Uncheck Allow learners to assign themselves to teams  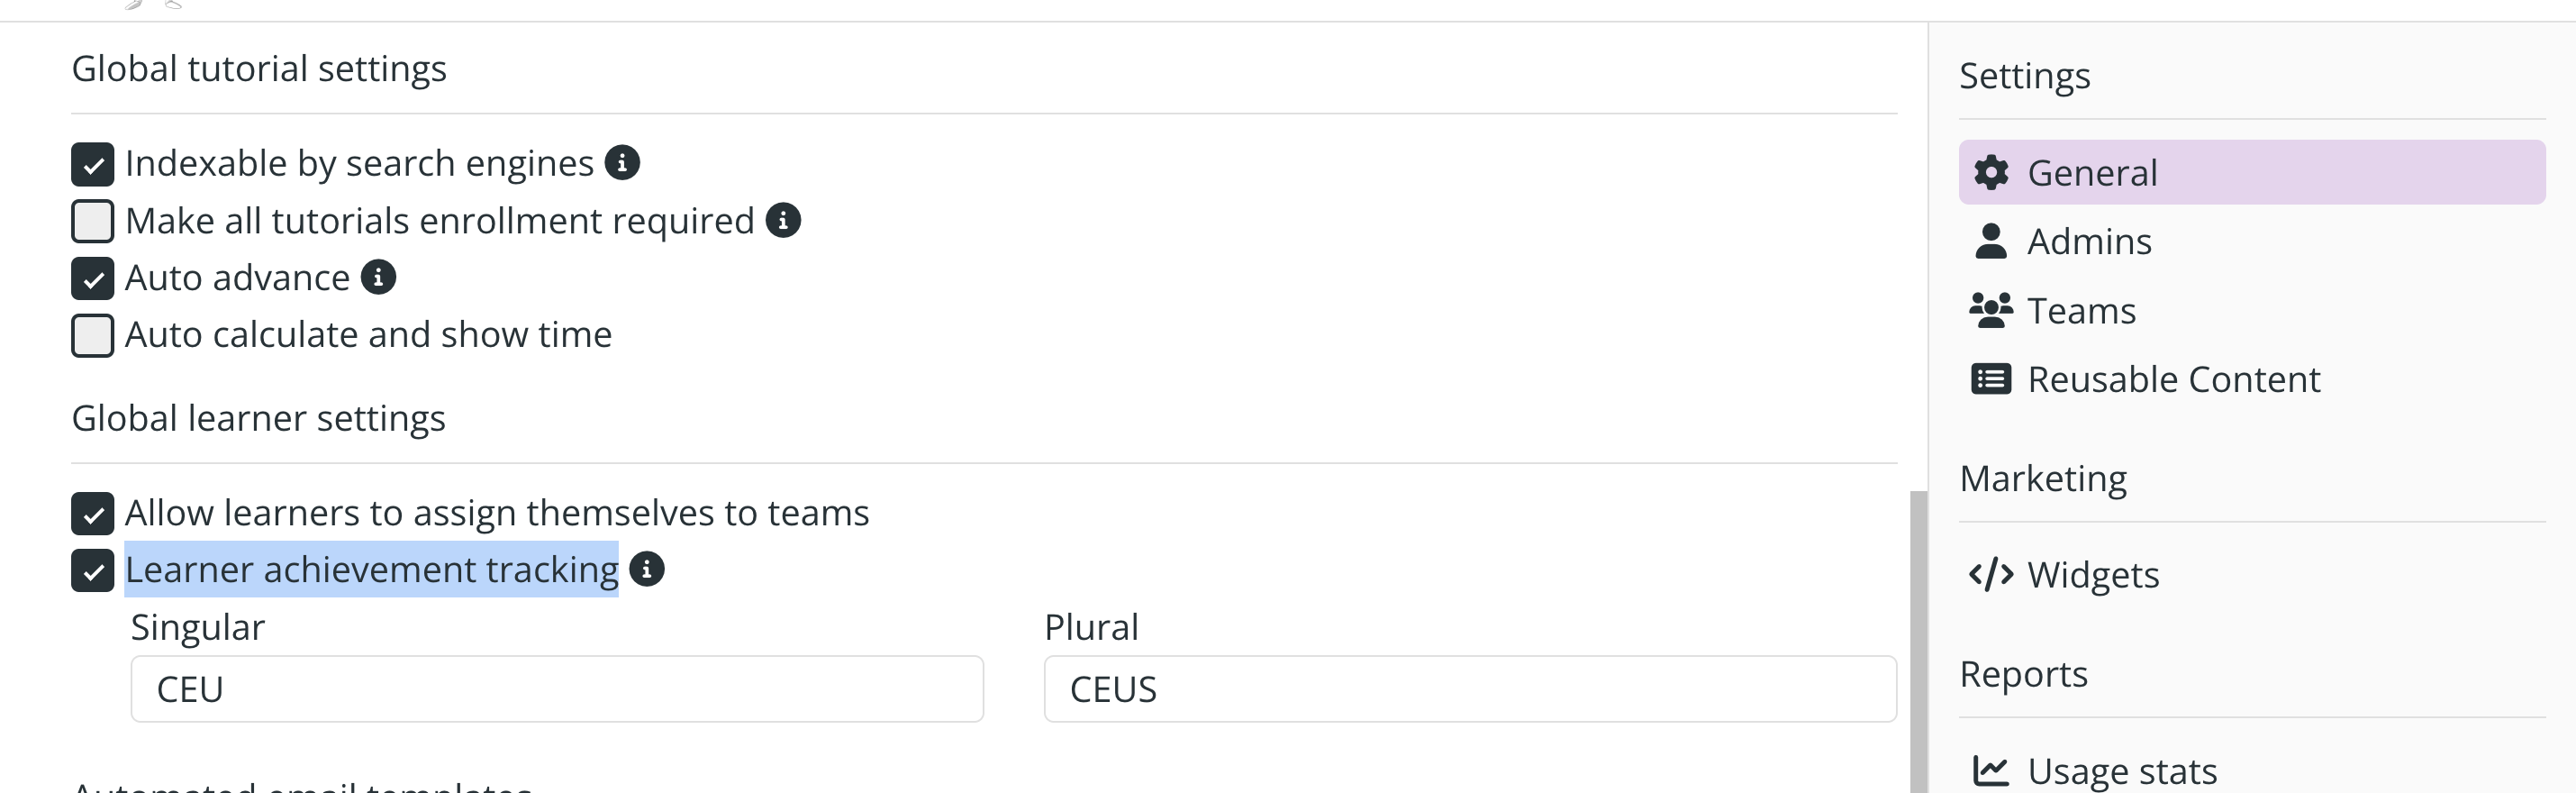pos(93,514)
